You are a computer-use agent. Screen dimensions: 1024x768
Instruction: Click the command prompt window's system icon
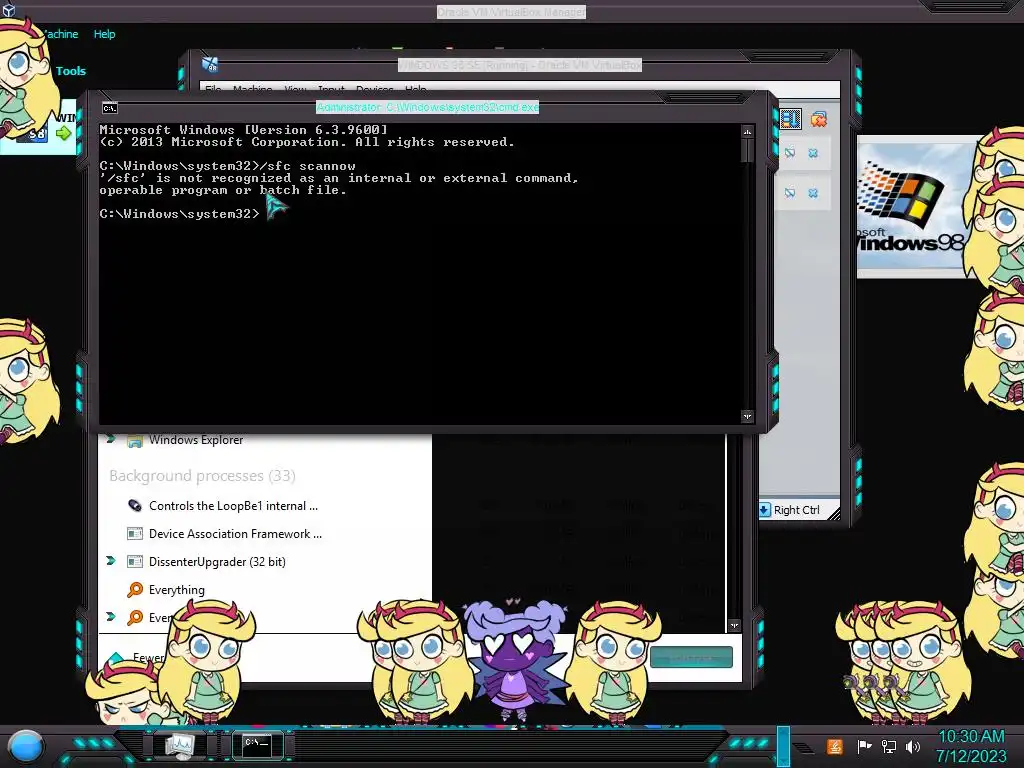pyautogui.click(x=110, y=108)
